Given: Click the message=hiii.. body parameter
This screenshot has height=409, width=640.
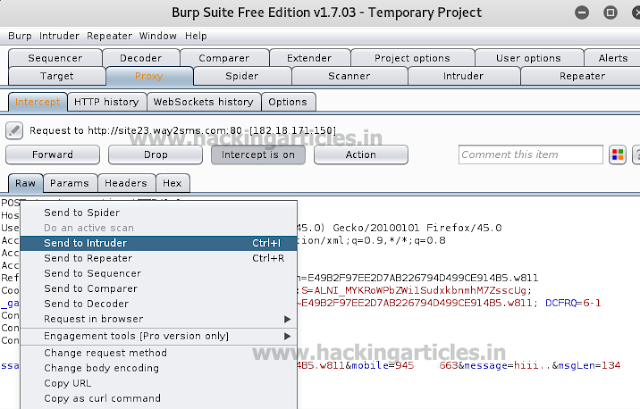Looking at the screenshot, I should (x=508, y=365).
